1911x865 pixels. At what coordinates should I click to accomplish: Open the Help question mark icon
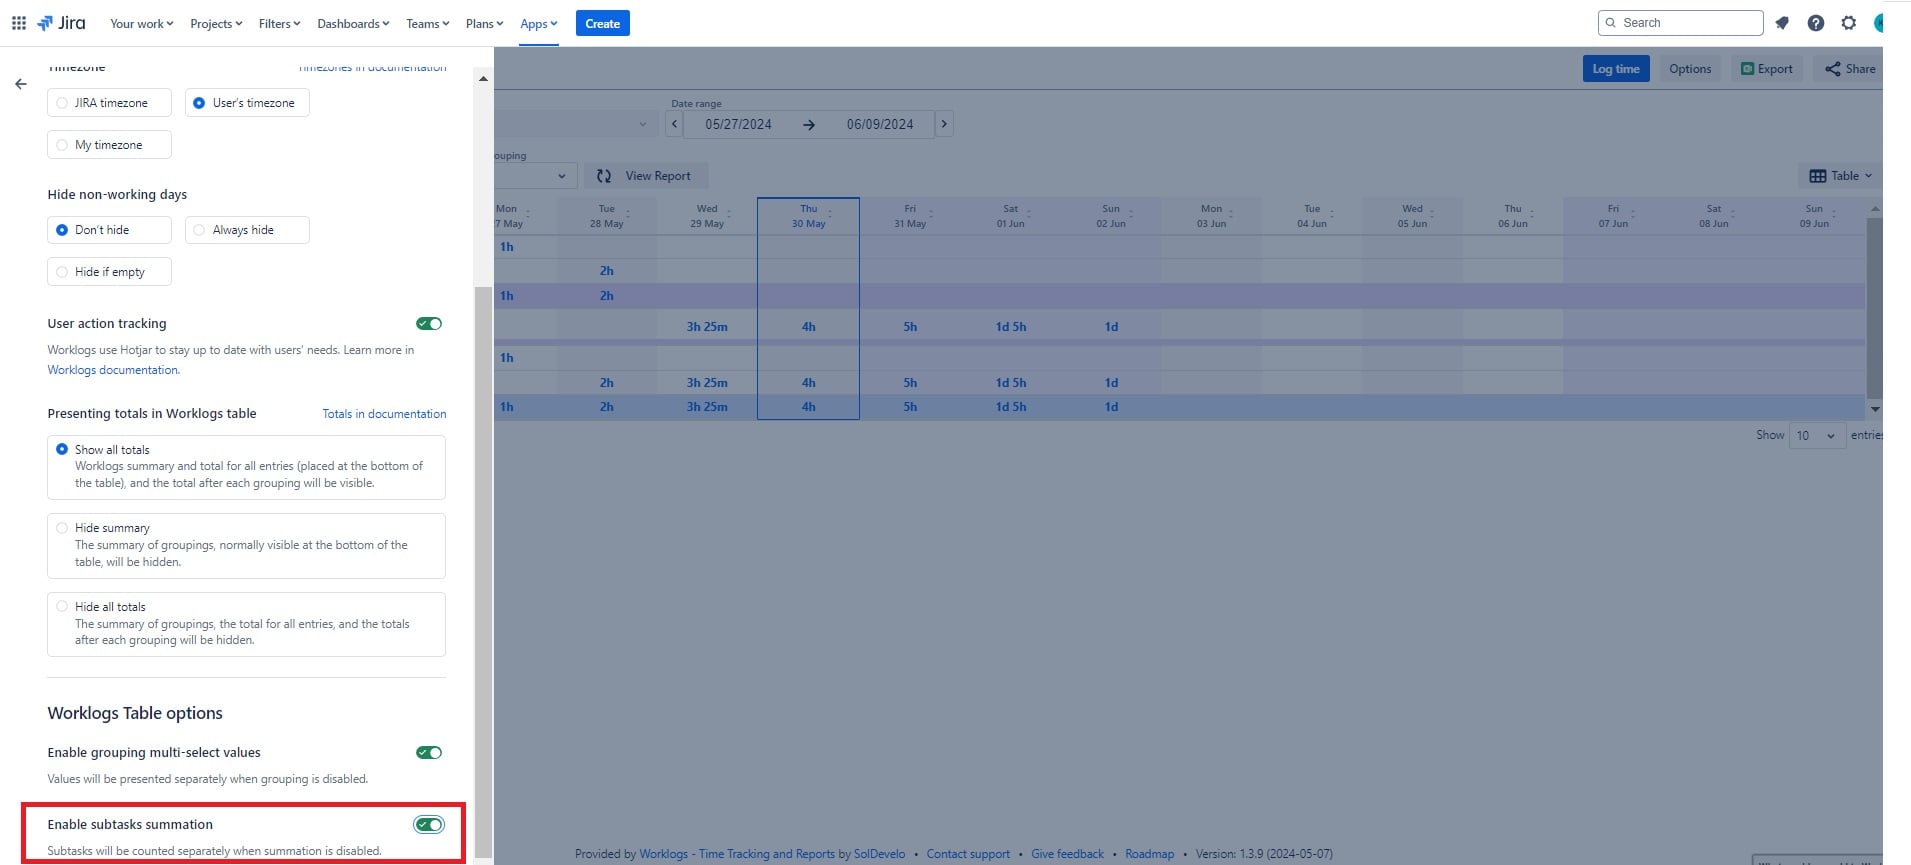(1816, 23)
